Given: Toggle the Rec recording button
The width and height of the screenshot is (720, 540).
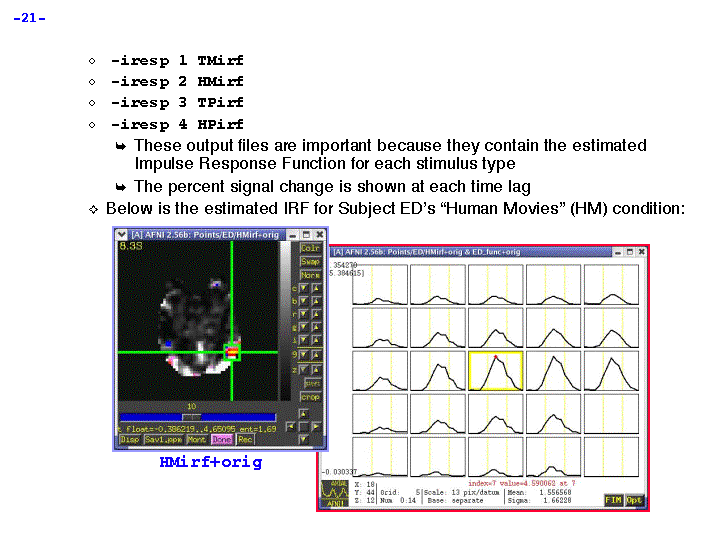Looking at the screenshot, I should click(x=245, y=439).
